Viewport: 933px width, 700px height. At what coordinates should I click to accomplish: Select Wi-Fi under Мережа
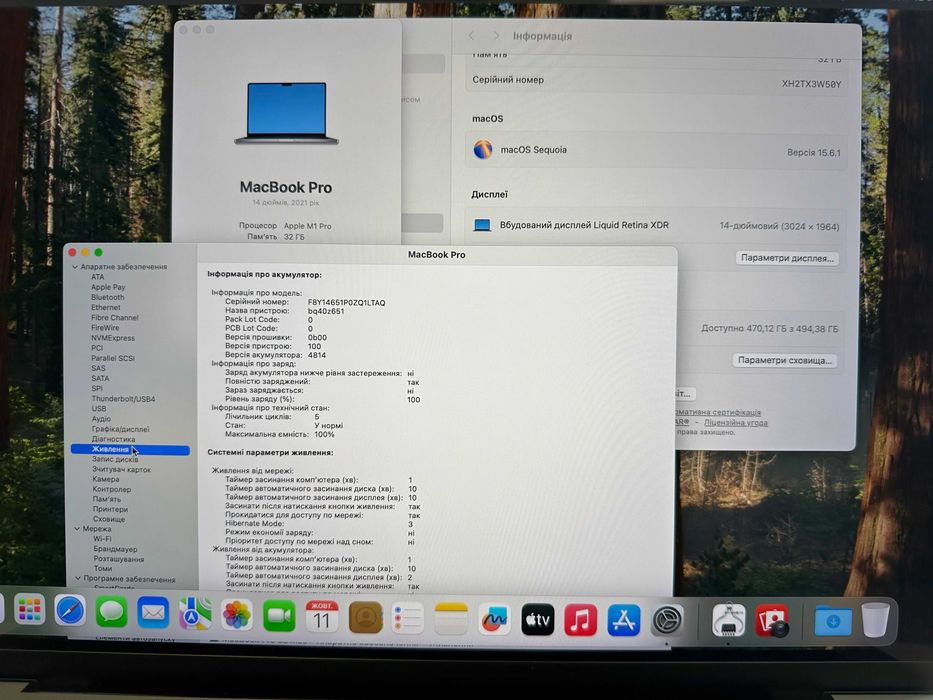(x=102, y=539)
